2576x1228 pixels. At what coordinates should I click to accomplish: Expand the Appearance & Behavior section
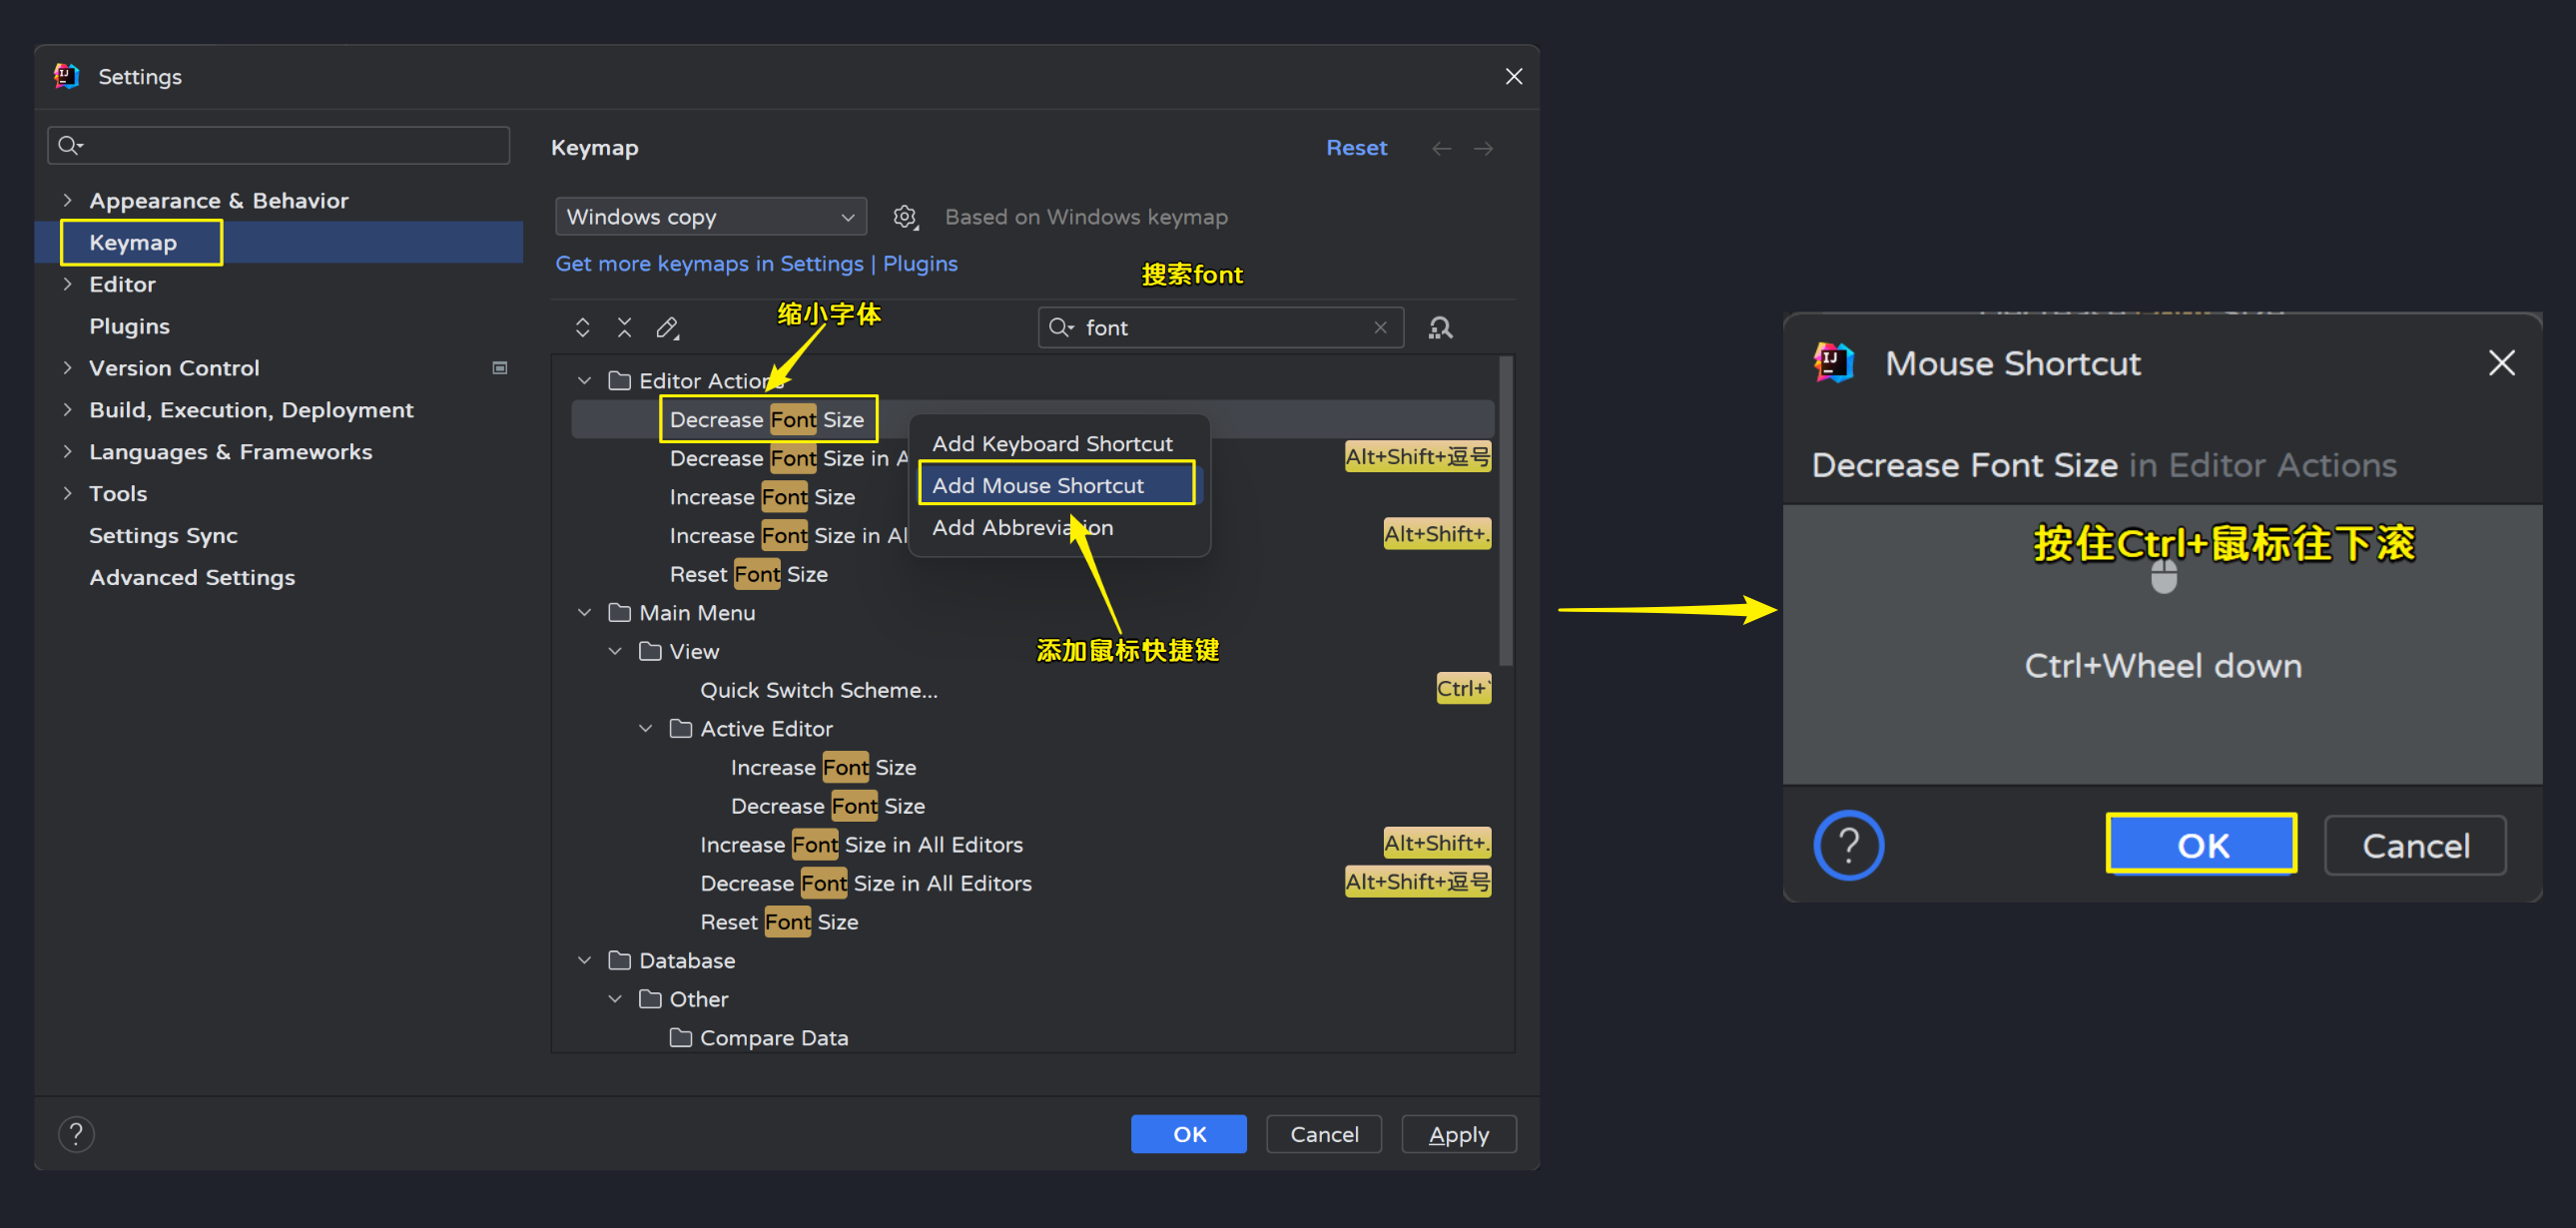(x=68, y=200)
